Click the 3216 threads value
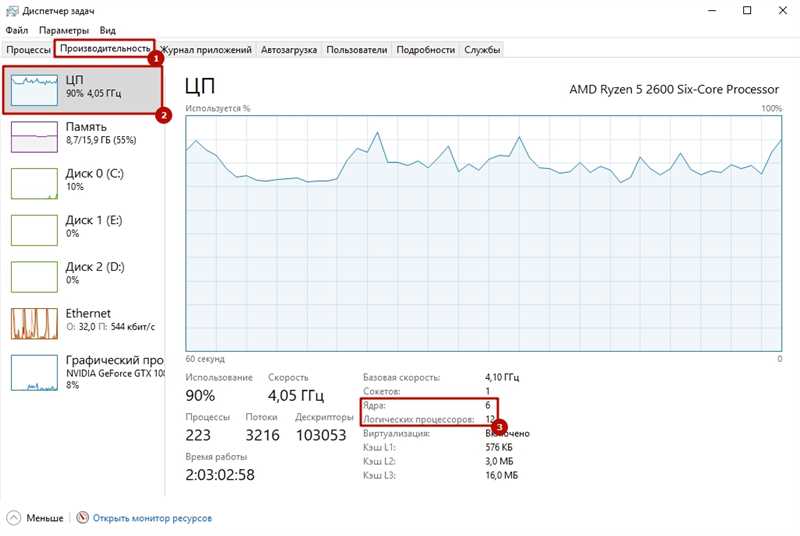 tap(262, 435)
